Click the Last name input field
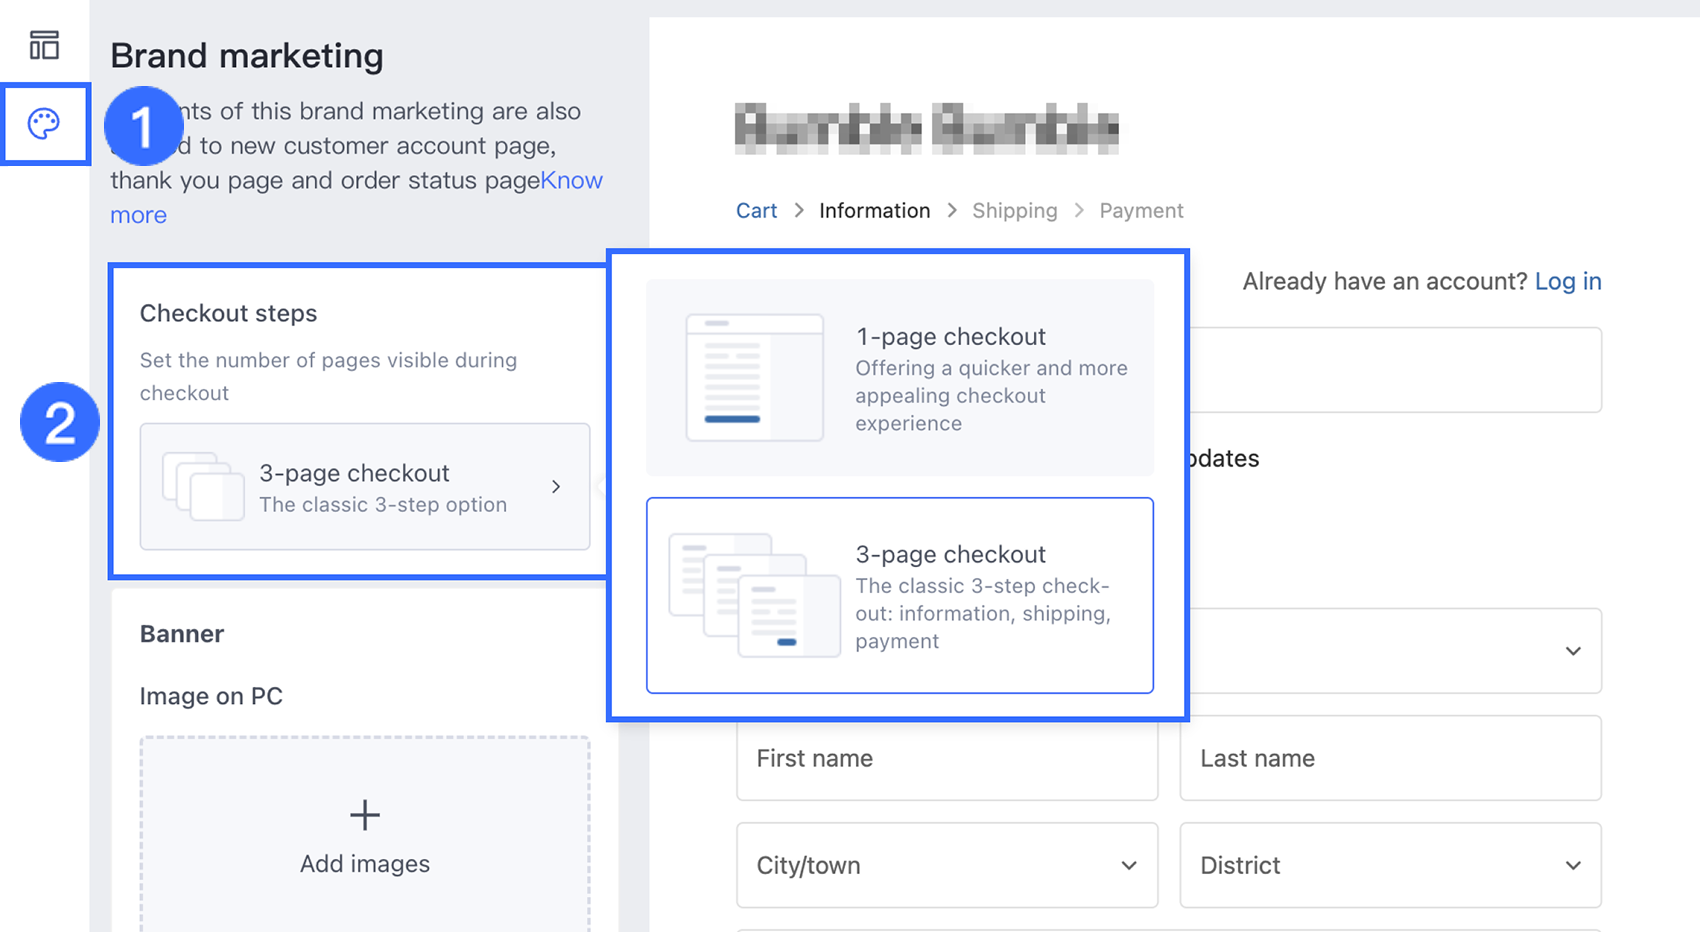This screenshot has height=932, width=1700. click(1390, 758)
